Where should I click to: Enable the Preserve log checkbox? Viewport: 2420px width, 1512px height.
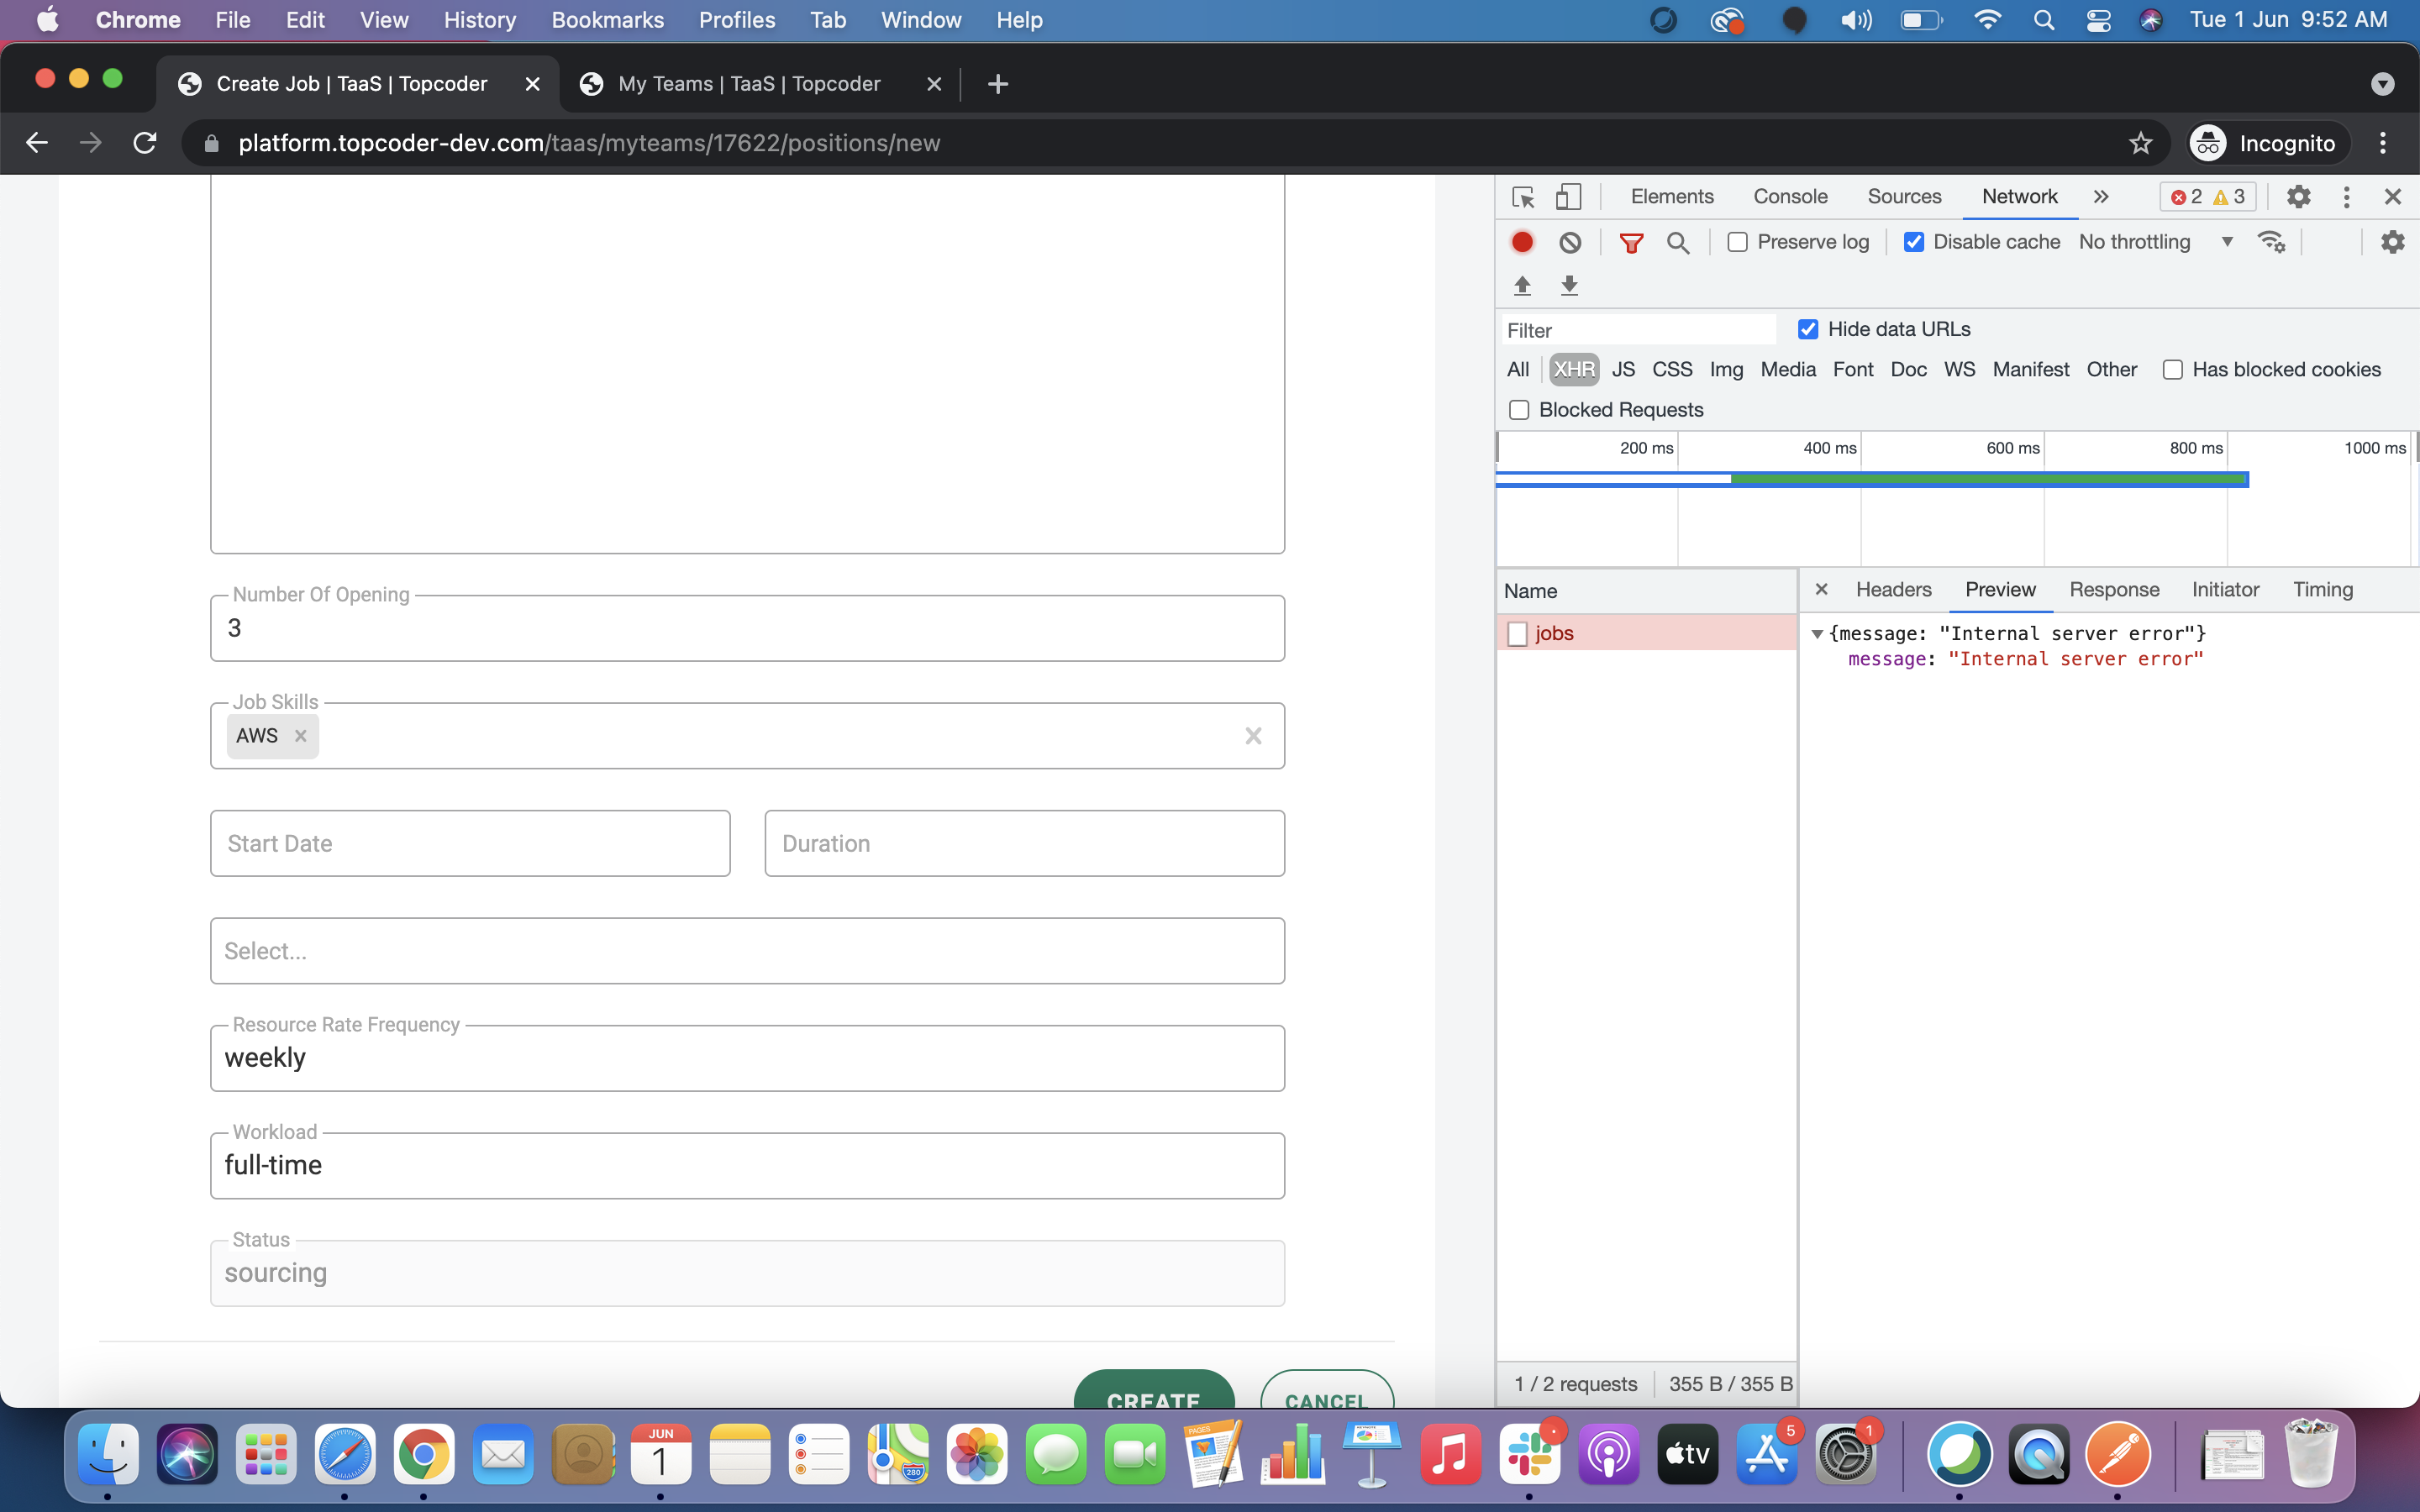point(1738,242)
